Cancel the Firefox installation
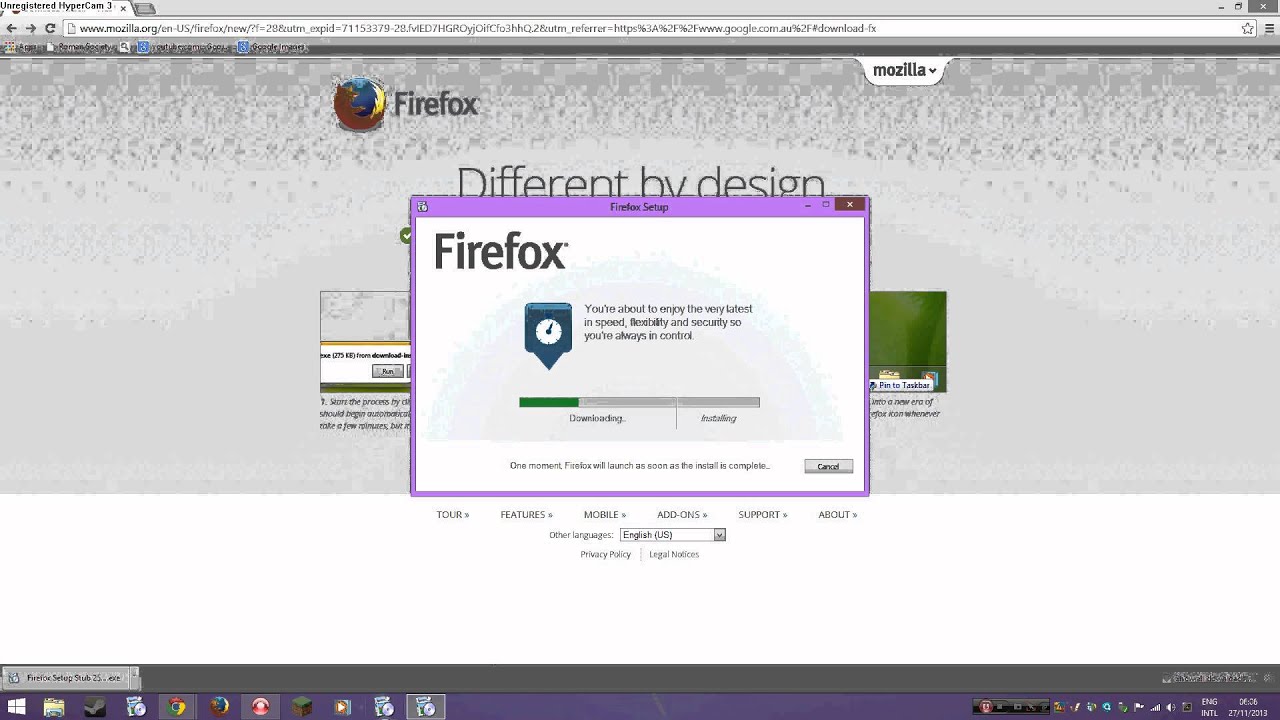Image resolution: width=1280 pixels, height=720 pixels. pos(828,466)
